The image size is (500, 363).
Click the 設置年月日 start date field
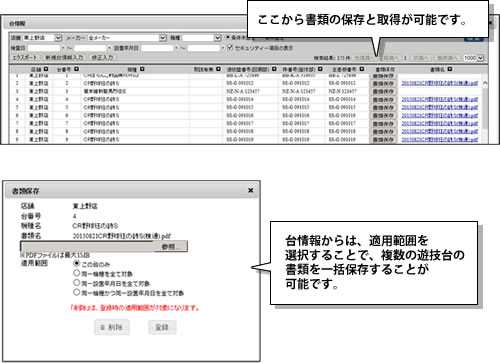(157, 48)
